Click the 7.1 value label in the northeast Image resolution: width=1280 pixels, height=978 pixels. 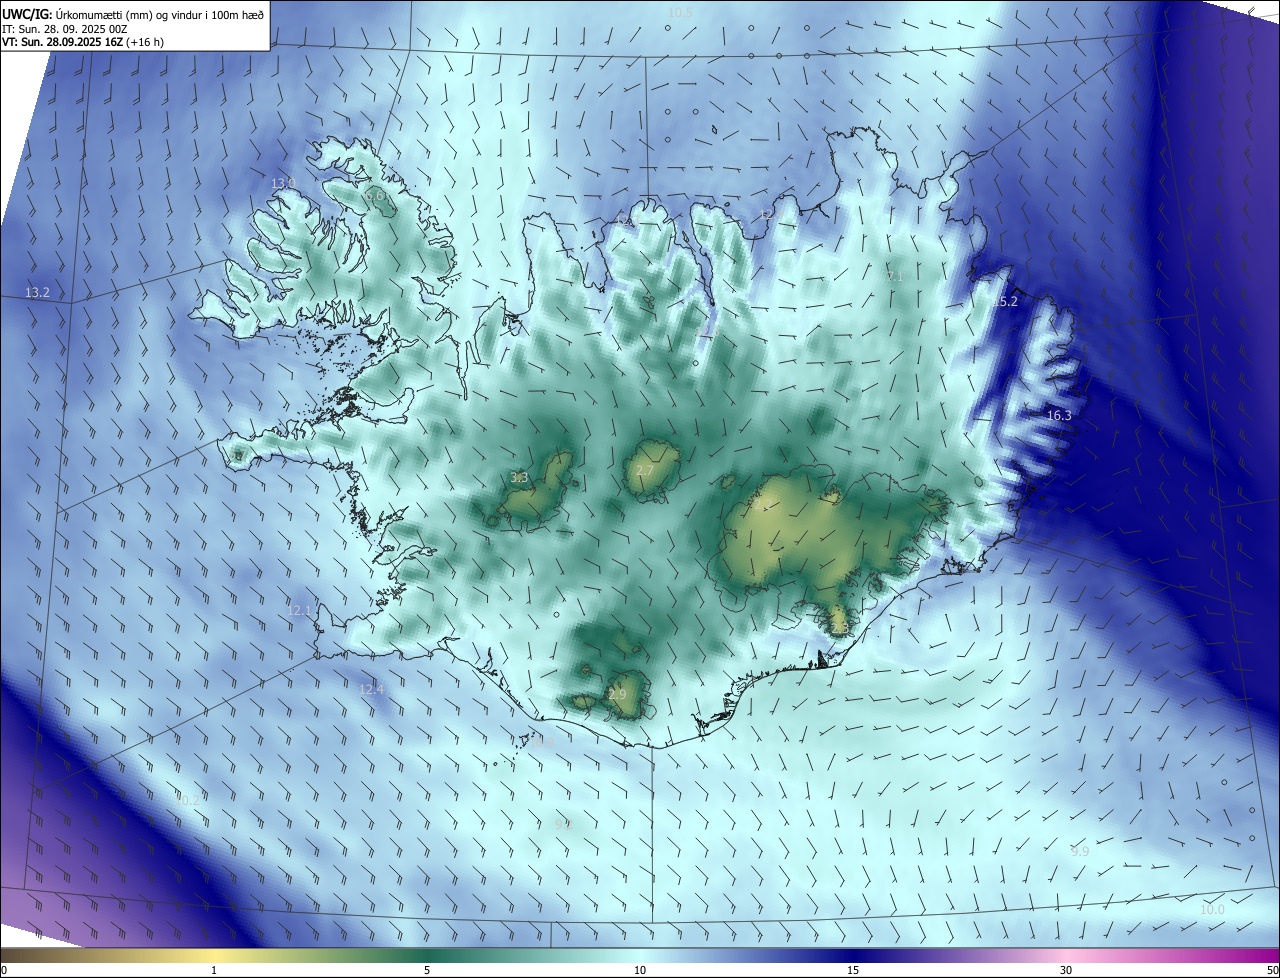[895, 276]
